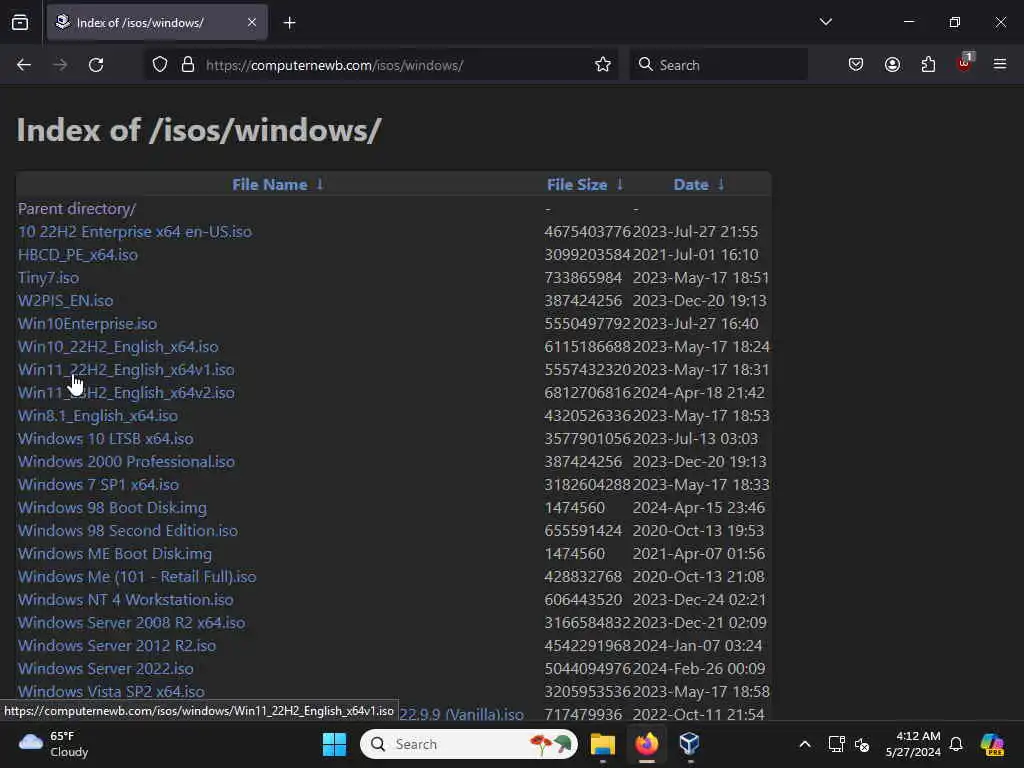Reload the current page
Image resolution: width=1024 pixels, height=768 pixels.
[x=96, y=65]
